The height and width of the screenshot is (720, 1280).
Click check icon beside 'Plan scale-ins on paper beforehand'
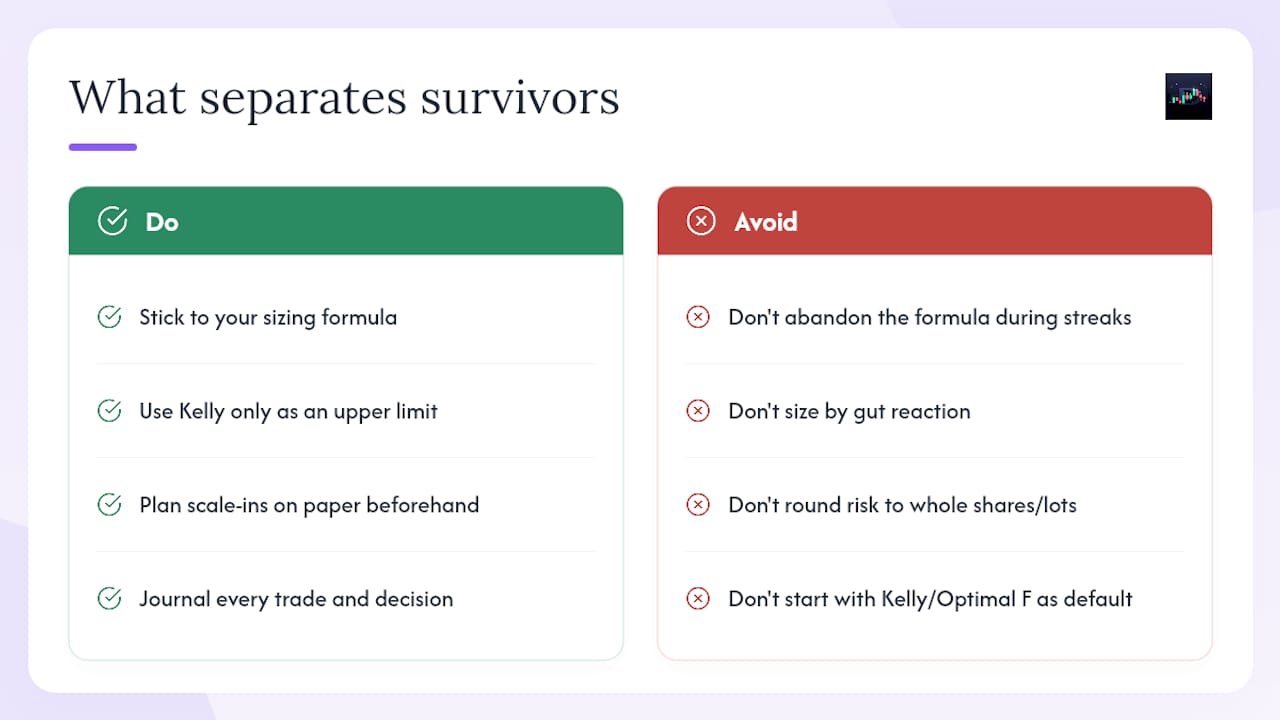(x=109, y=505)
